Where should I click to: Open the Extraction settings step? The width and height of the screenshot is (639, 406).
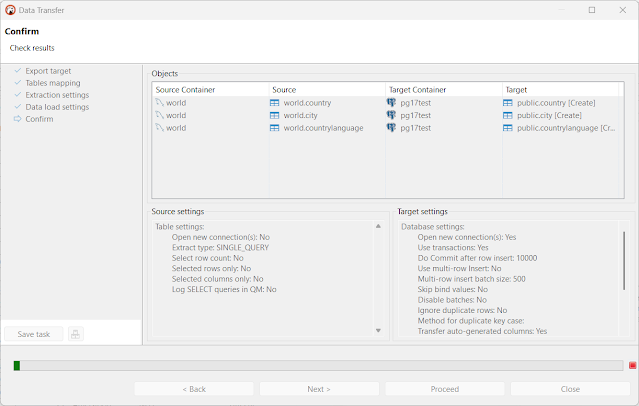pos(57,95)
